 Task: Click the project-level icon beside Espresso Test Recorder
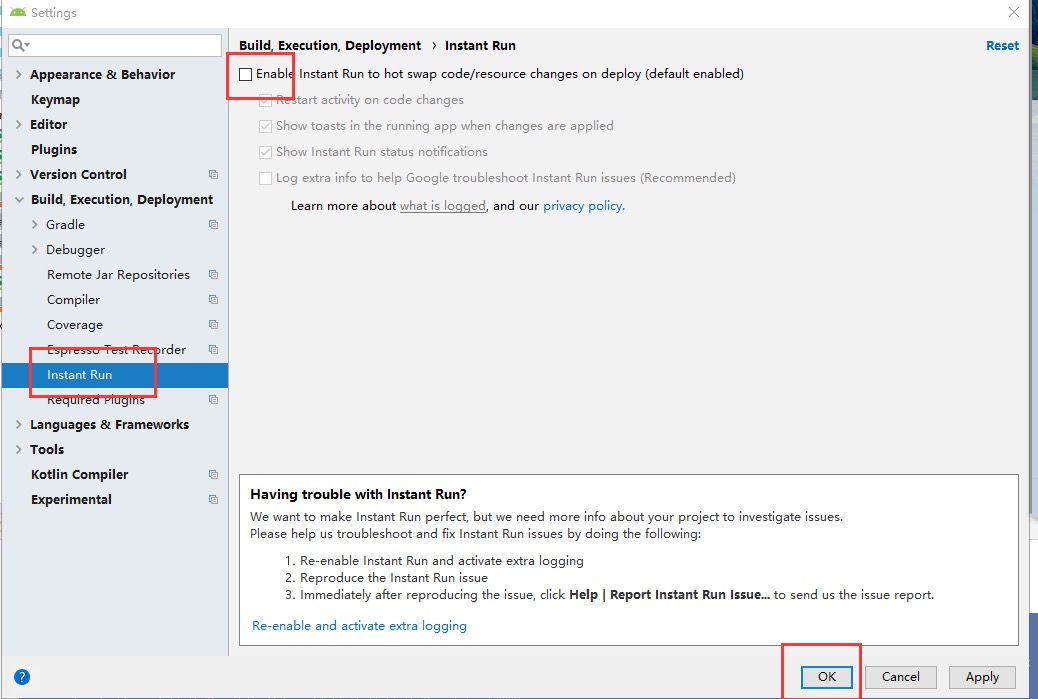coord(213,349)
